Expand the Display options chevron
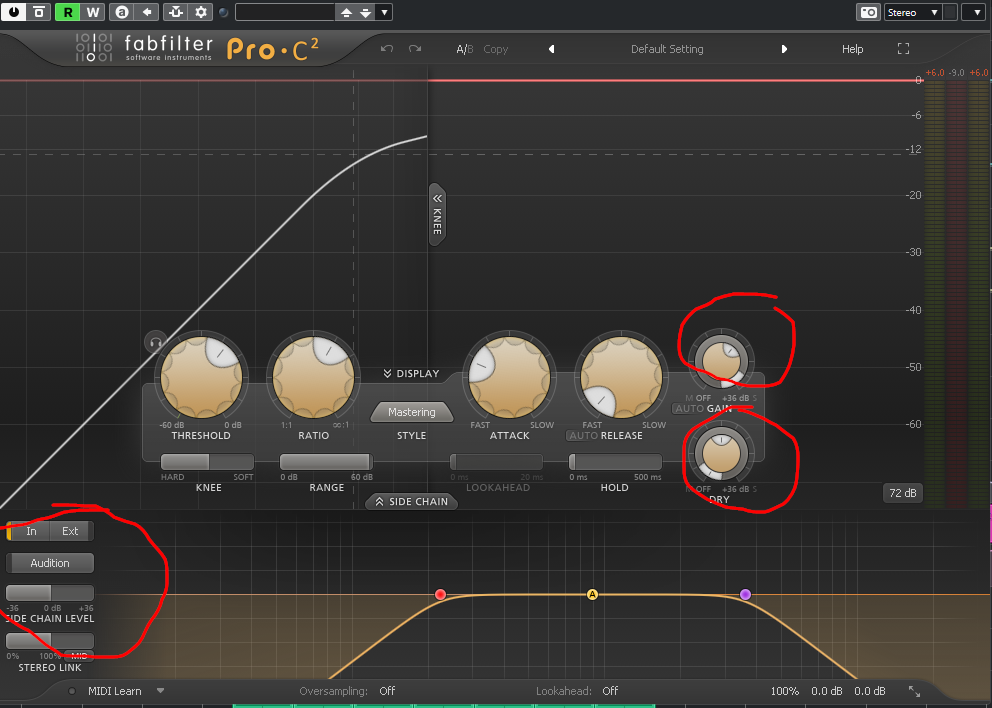This screenshot has height=708, width=992. (x=411, y=374)
